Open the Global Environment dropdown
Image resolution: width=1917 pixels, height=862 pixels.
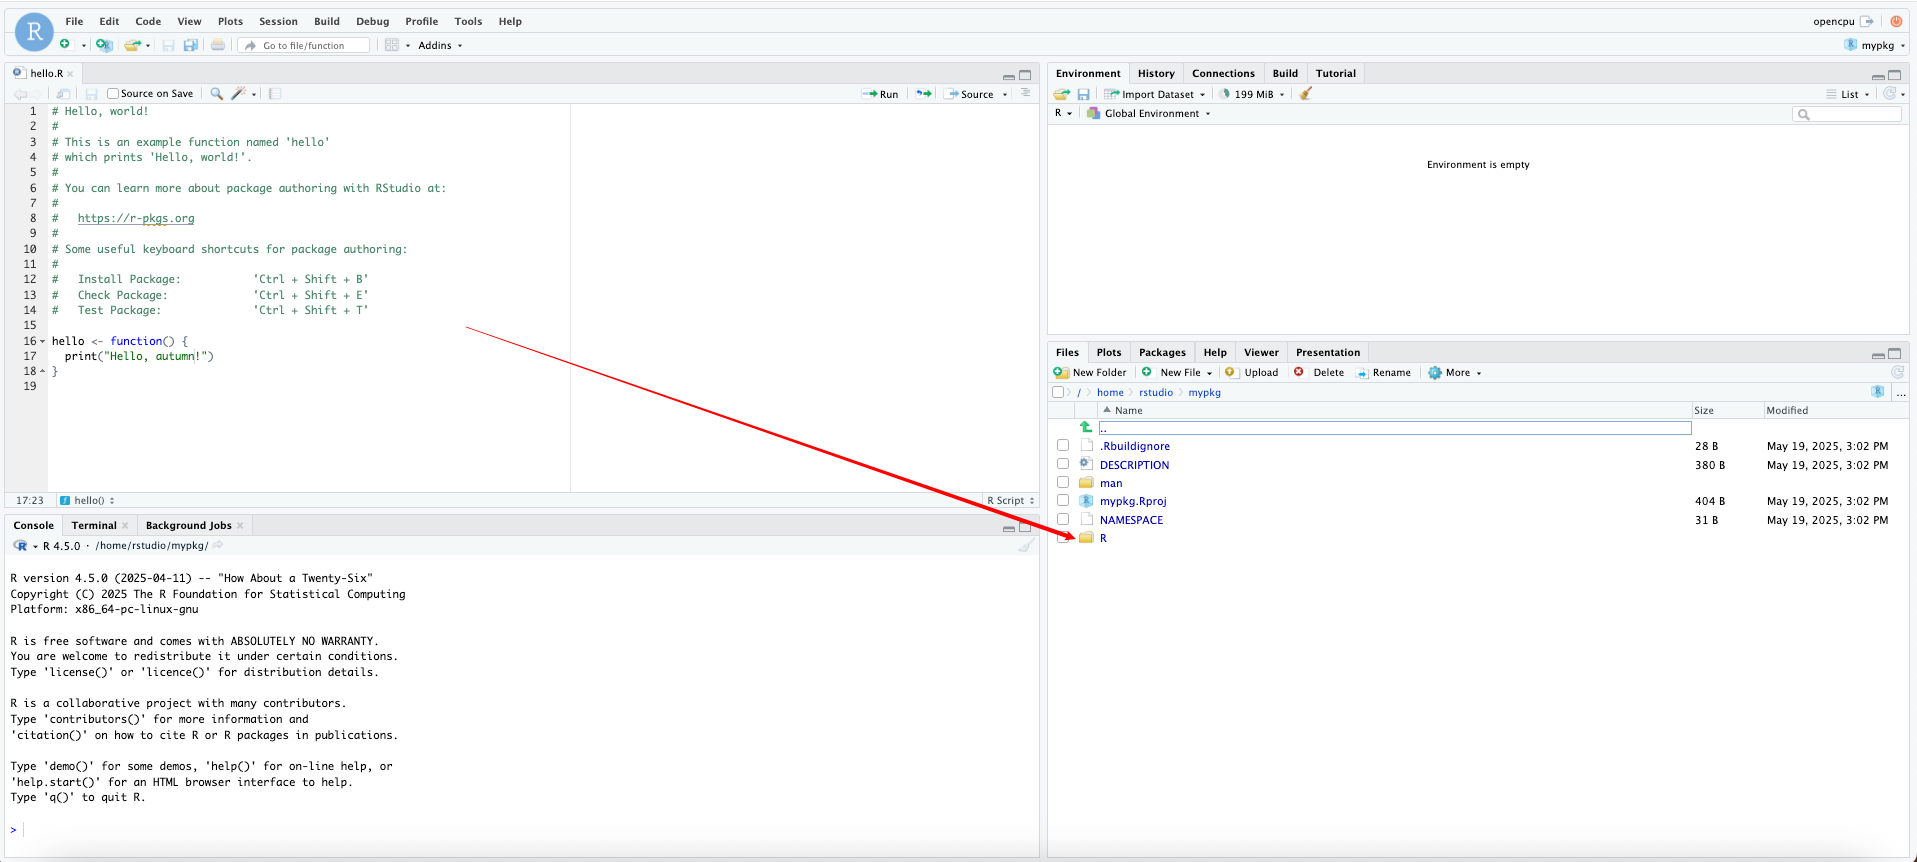pyautogui.click(x=1149, y=113)
